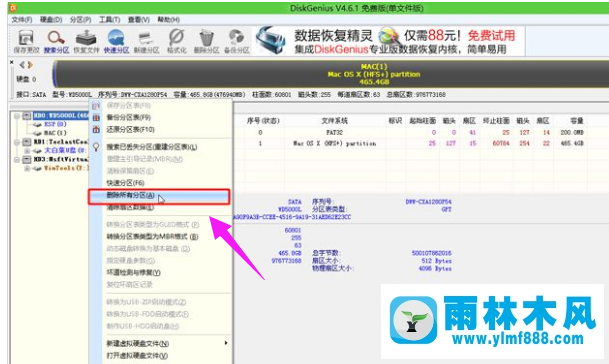Open the 工具(T) menu
The height and width of the screenshot is (364, 609).
point(109,19)
